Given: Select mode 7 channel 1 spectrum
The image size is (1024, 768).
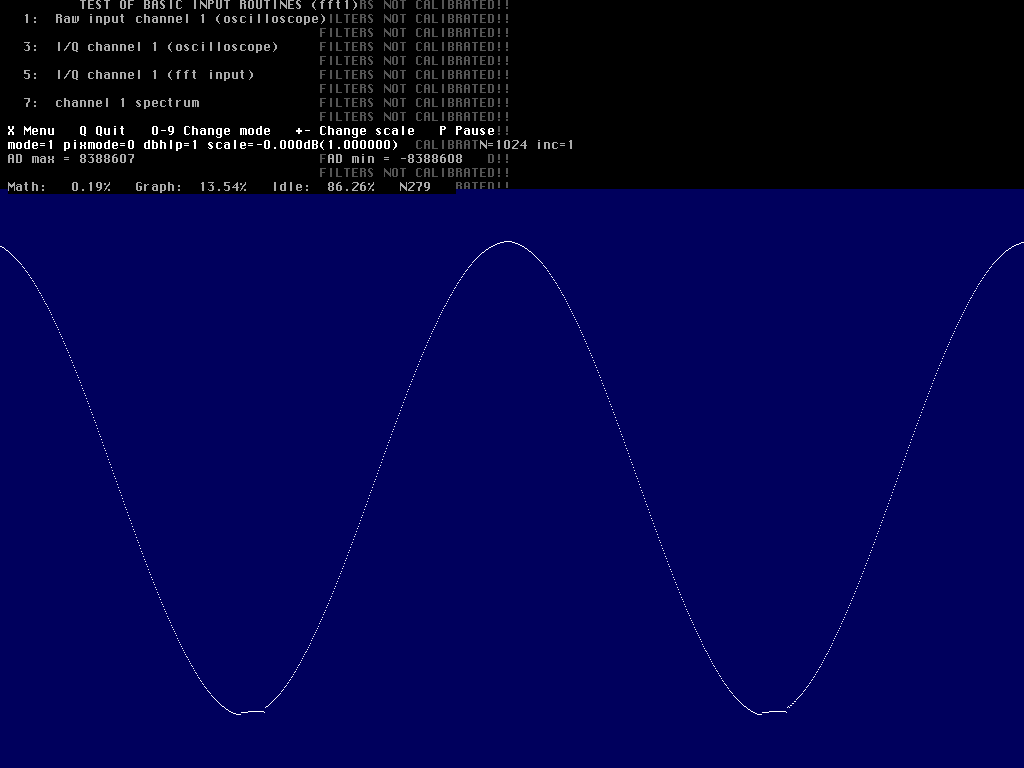Looking at the screenshot, I should (x=111, y=103).
